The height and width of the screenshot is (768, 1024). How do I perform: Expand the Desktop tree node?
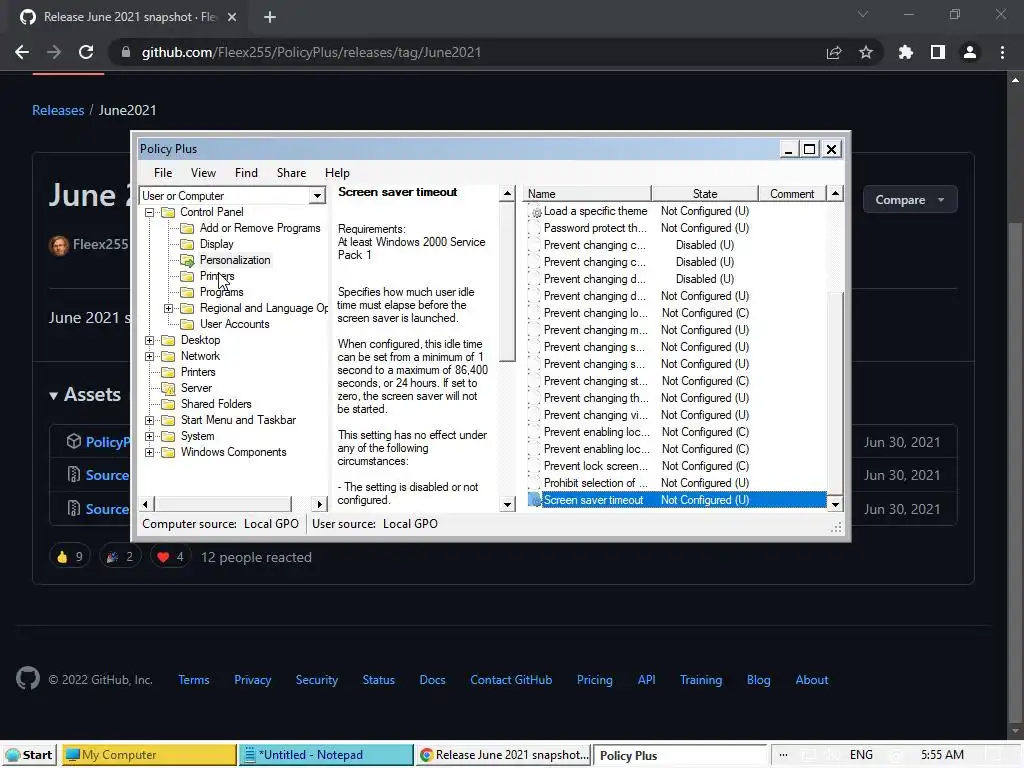[150, 340]
